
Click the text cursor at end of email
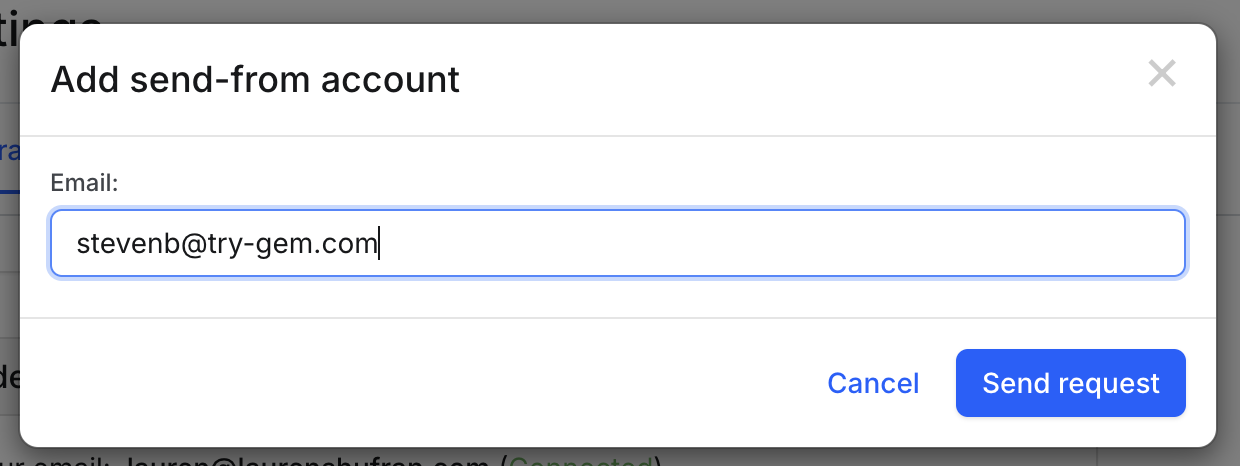pyautogui.click(x=379, y=243)
